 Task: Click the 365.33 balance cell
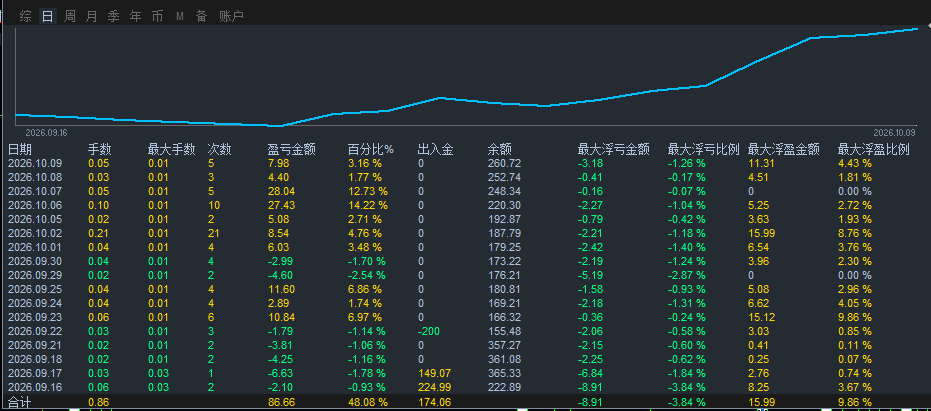[504, 373]
